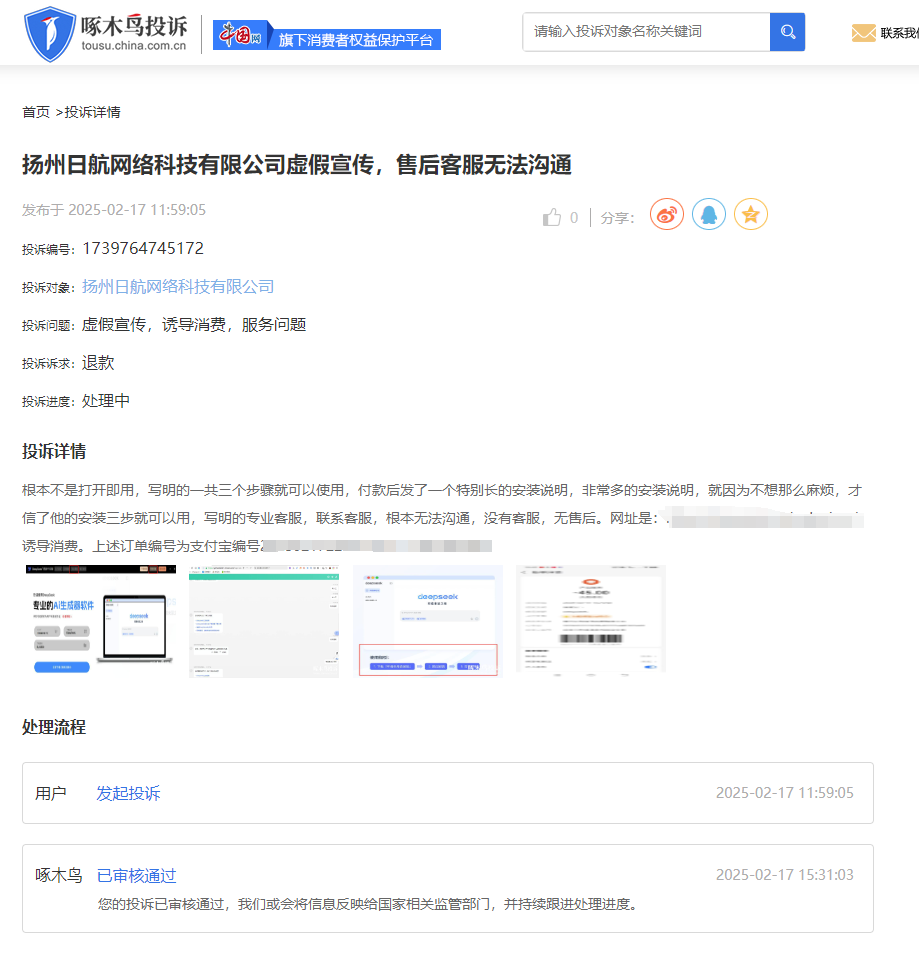Open 扬州日航网络科技有限公司 company link
The height and width of the screenshot is (956, 919).
(x=178, y=287)
